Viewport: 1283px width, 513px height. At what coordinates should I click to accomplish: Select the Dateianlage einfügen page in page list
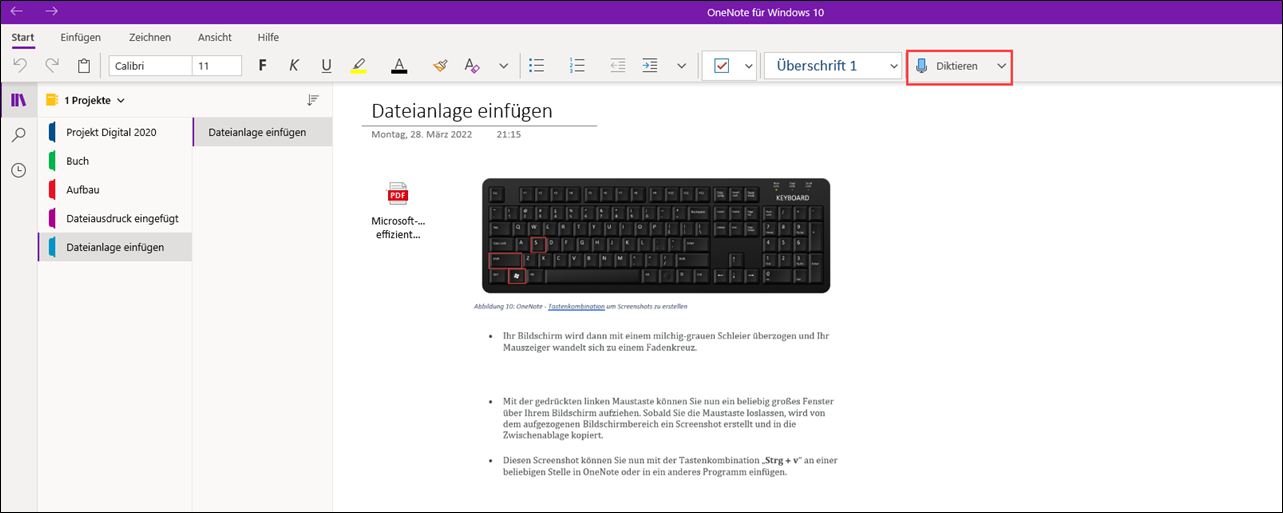[262, 132]
